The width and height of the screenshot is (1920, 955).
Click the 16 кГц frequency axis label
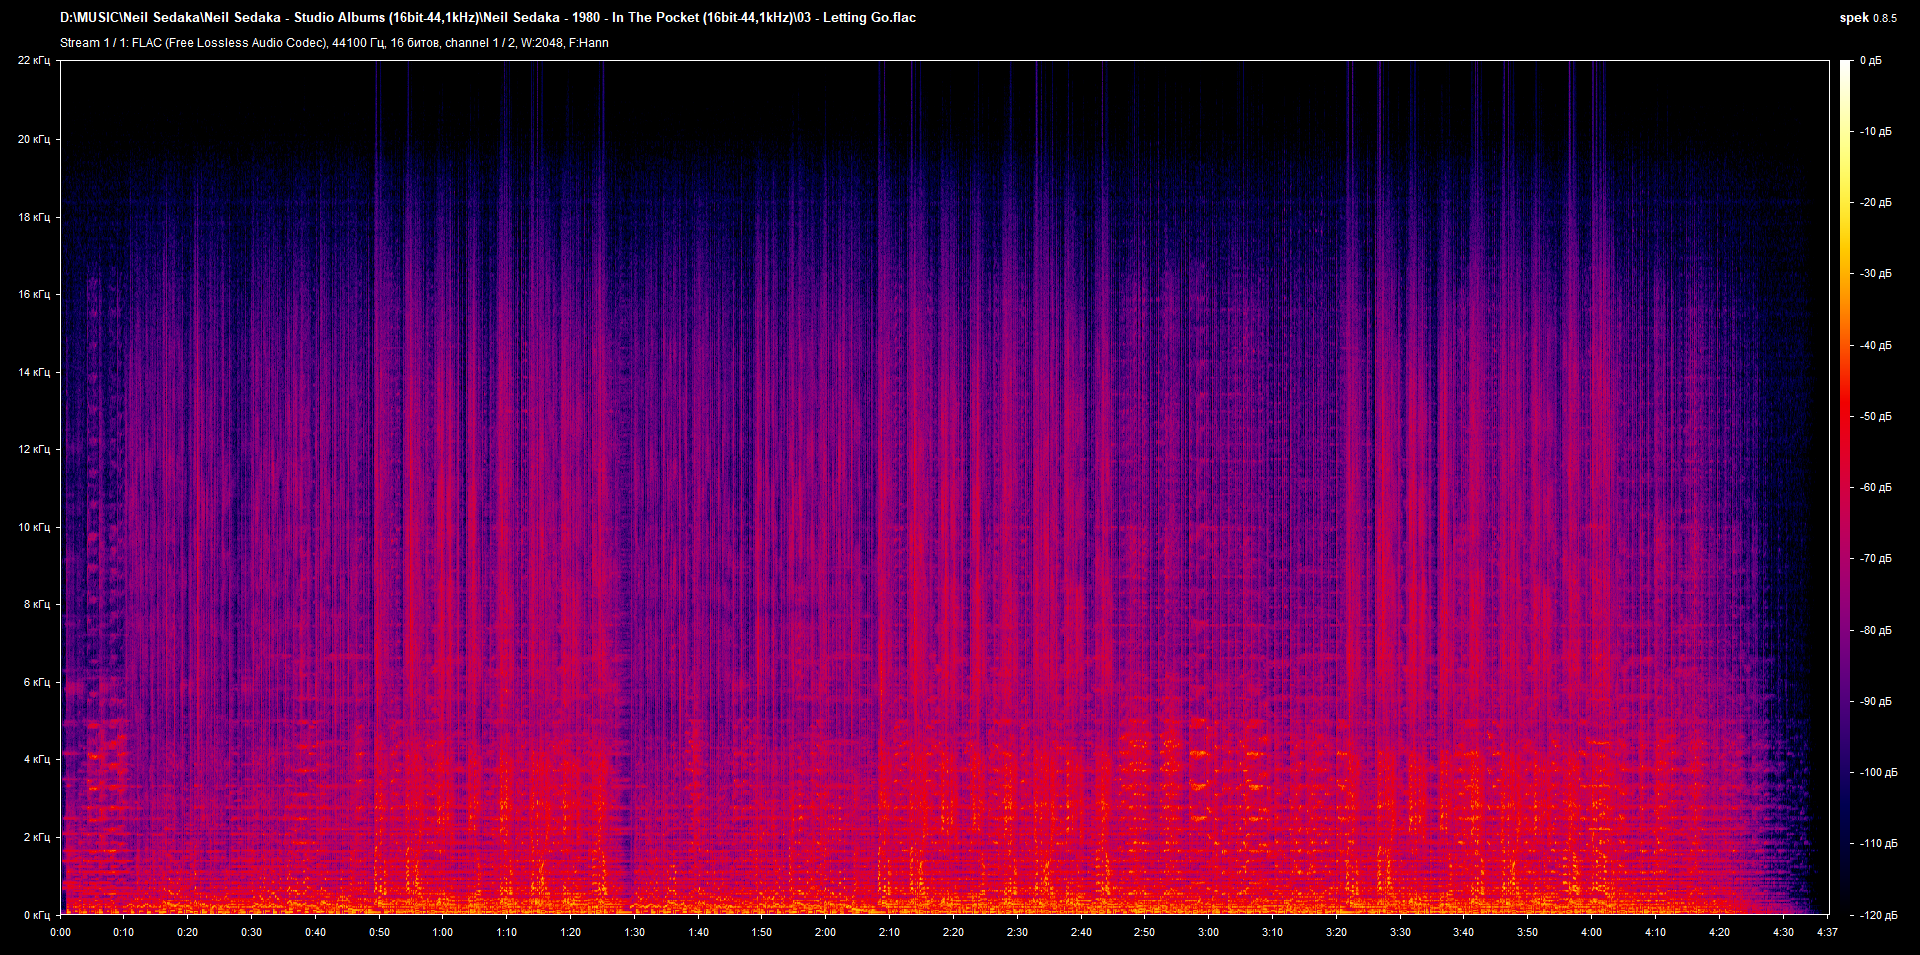pos(34,294)
